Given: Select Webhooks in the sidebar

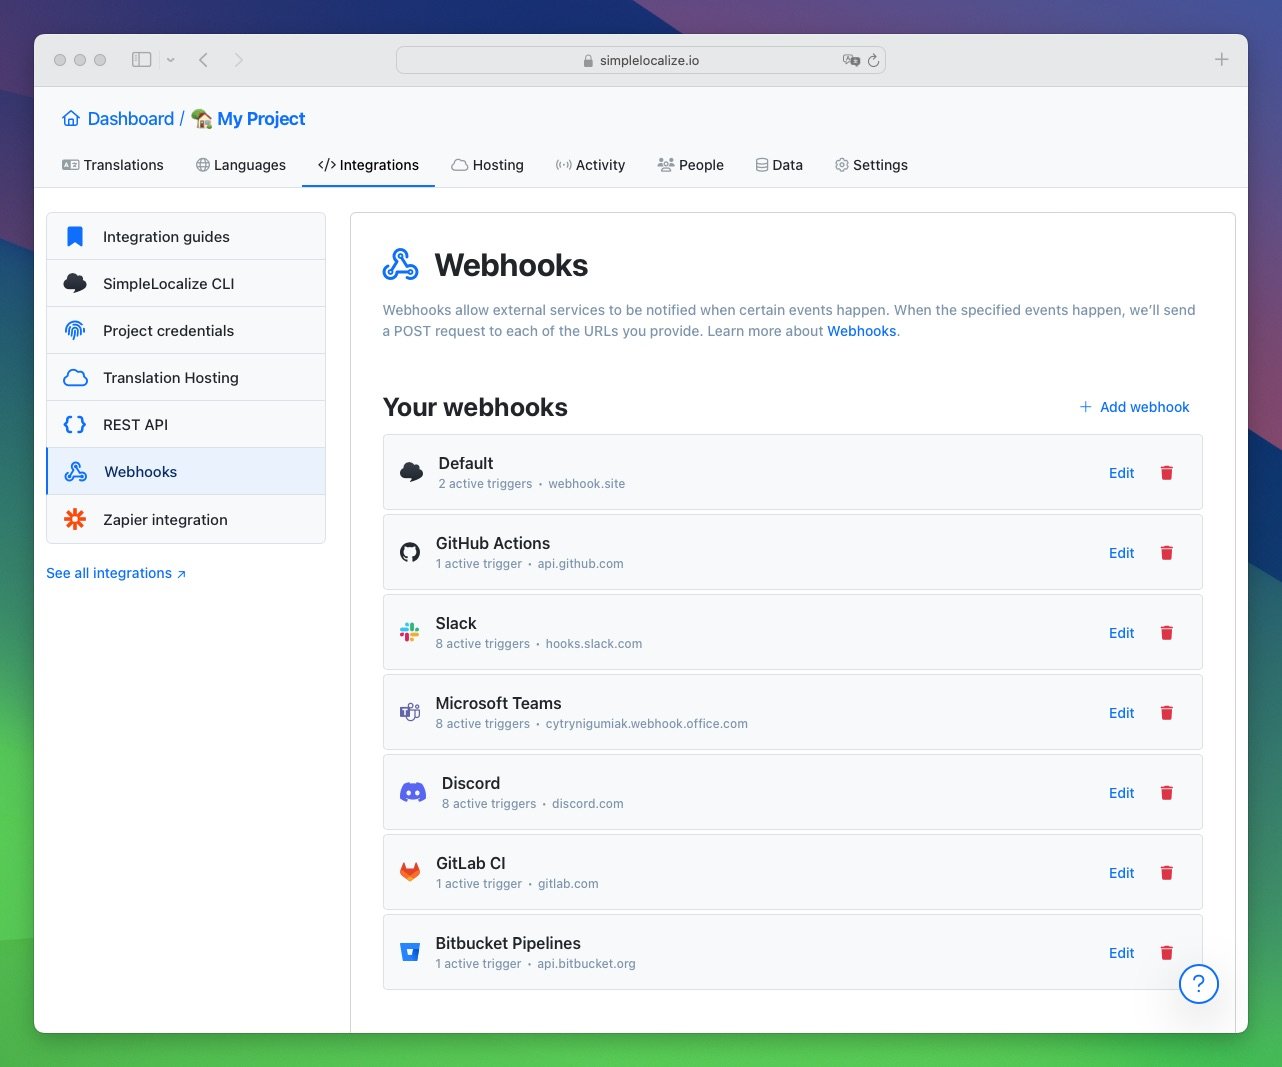Looking at the screenshot, I should [x=186, y=472].
